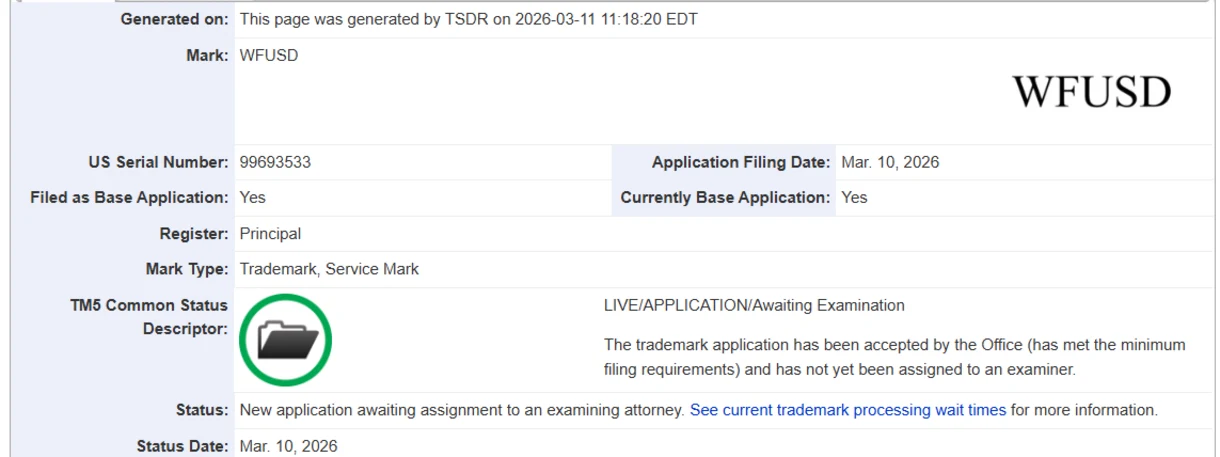
Task: Select the Application Filing Date value
Action: tap(890, 162)
